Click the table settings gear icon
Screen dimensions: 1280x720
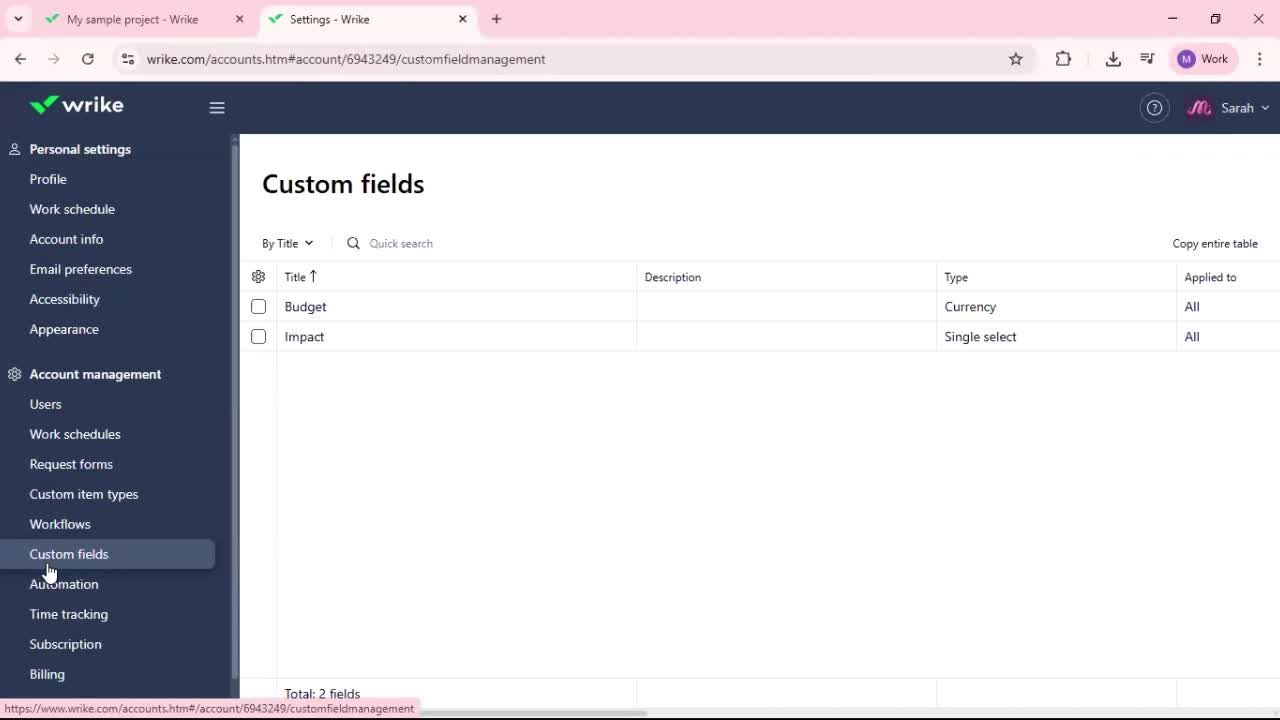(258, 277)
